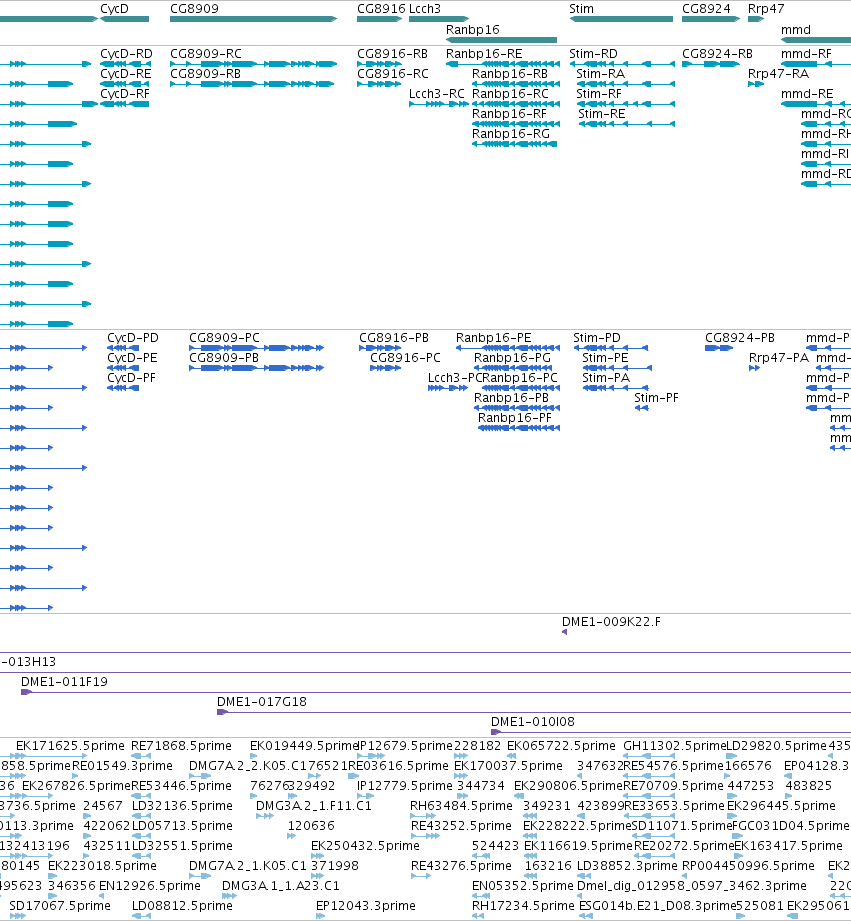The height and width of the screenshot is (921, 851).
Task: Select EST EK019449.5prime
Action: tap(304, 746)
